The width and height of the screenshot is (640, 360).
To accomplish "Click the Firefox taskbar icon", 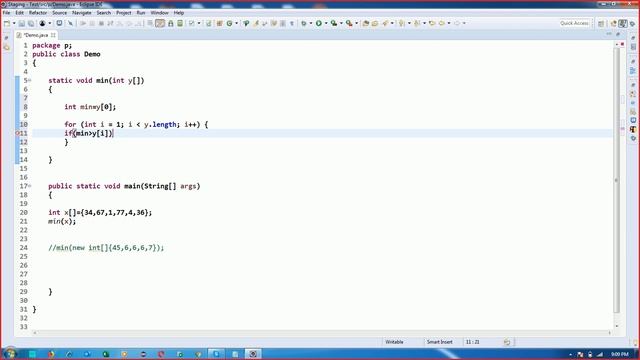I will click(51, 354).
